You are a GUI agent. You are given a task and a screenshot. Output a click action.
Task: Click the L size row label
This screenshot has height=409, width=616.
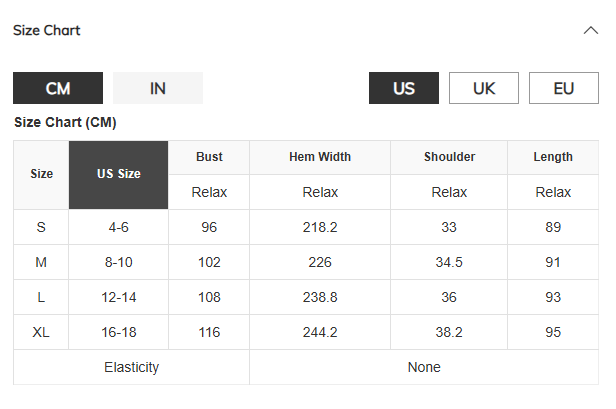click(x=41, y=297)
